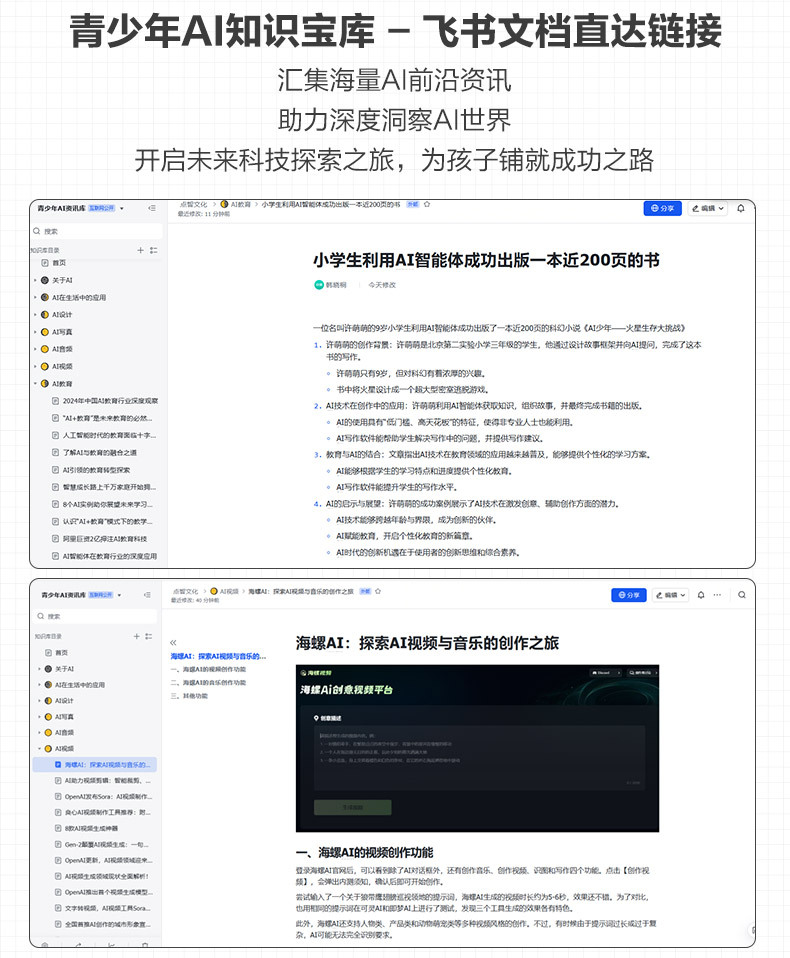
Task: Click tree layout icon beside 知识库目录 in 小学生 window
Action: 153,250
